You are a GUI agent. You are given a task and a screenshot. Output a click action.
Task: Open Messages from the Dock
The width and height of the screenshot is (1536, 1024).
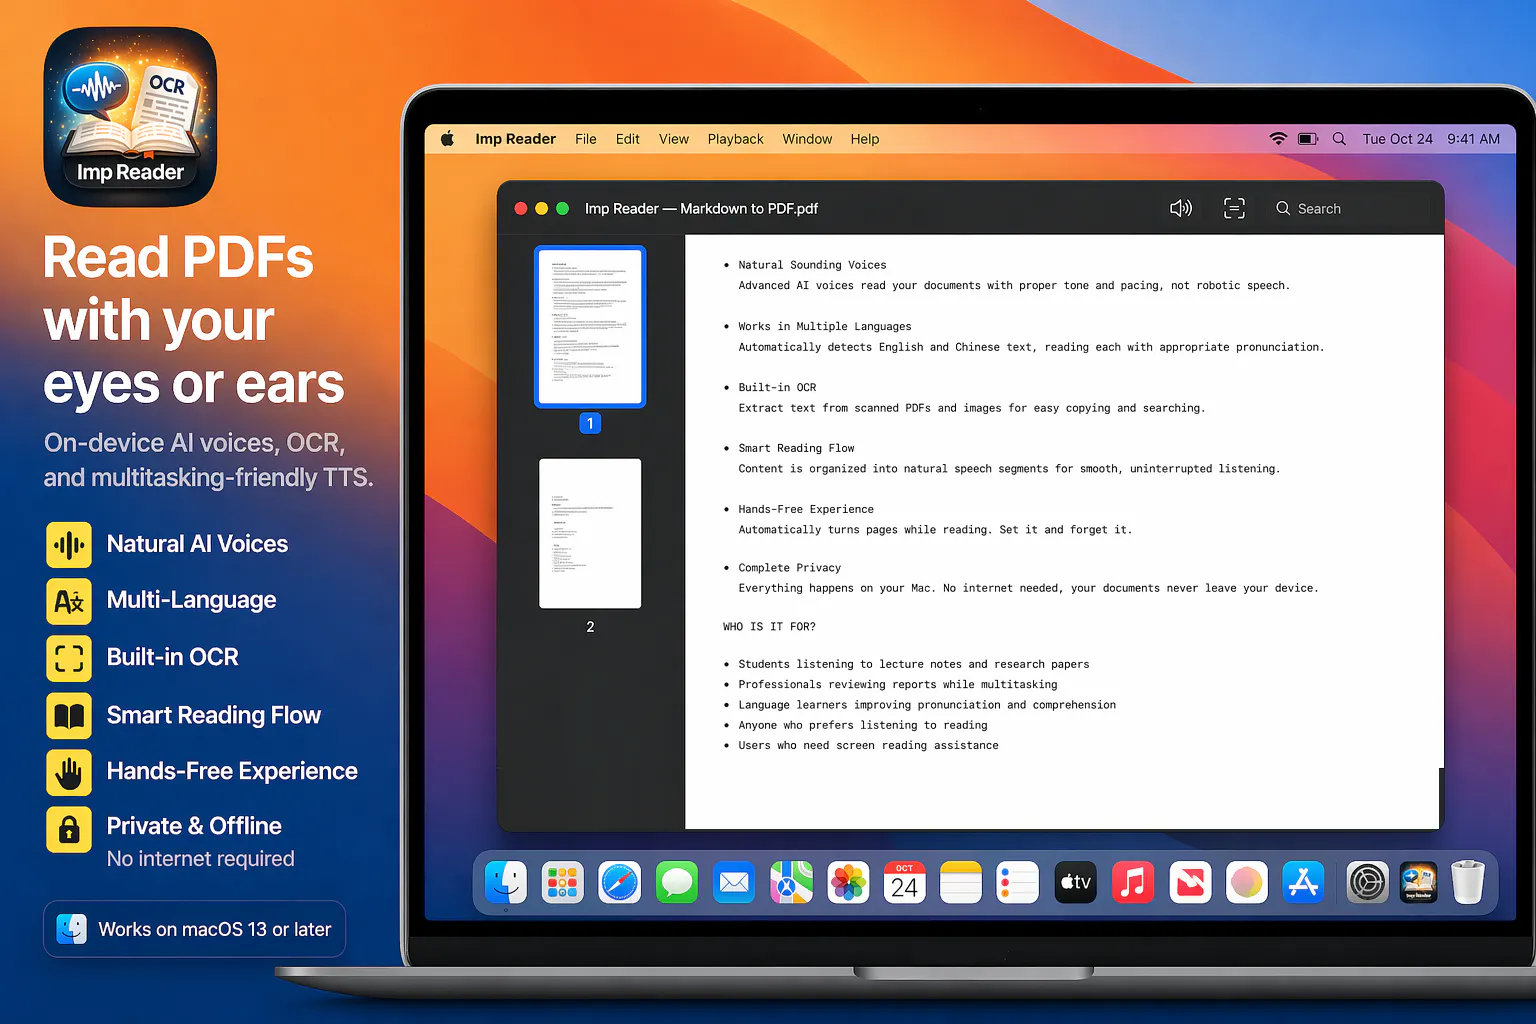click(x=677, y=882)
